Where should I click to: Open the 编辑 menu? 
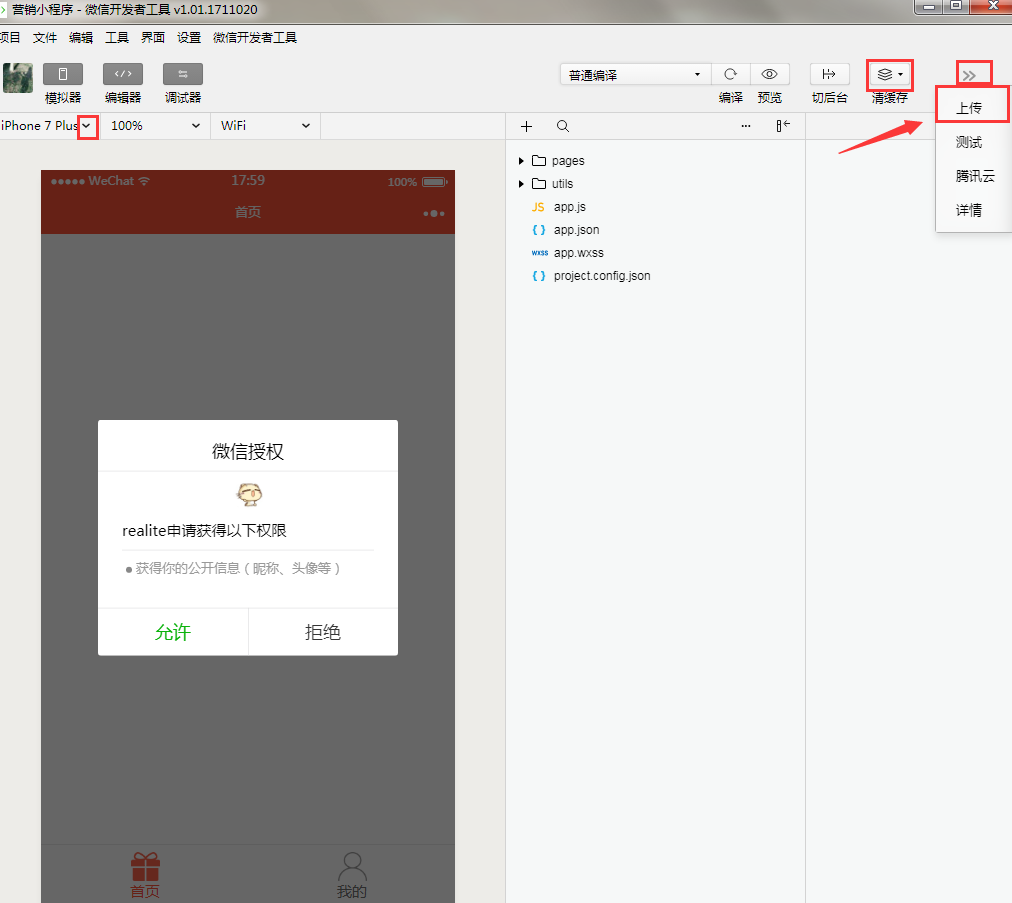81,37
